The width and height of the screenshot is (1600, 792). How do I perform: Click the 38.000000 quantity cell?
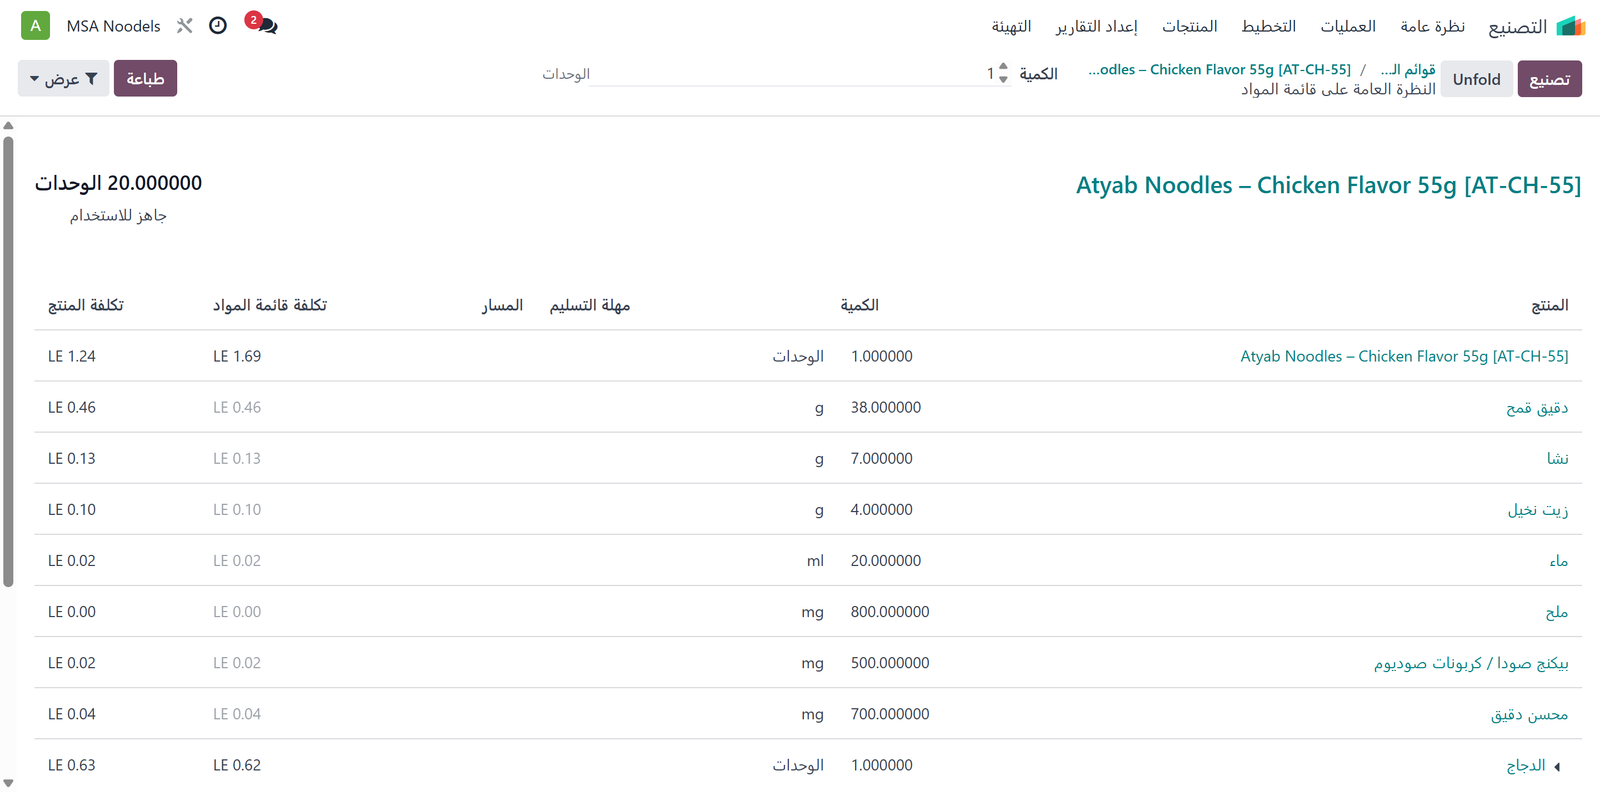(886, 407)
